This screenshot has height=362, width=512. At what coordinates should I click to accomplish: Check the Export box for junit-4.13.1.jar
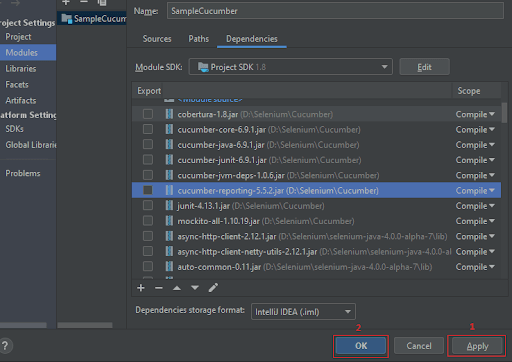click(x=148, y=206)
